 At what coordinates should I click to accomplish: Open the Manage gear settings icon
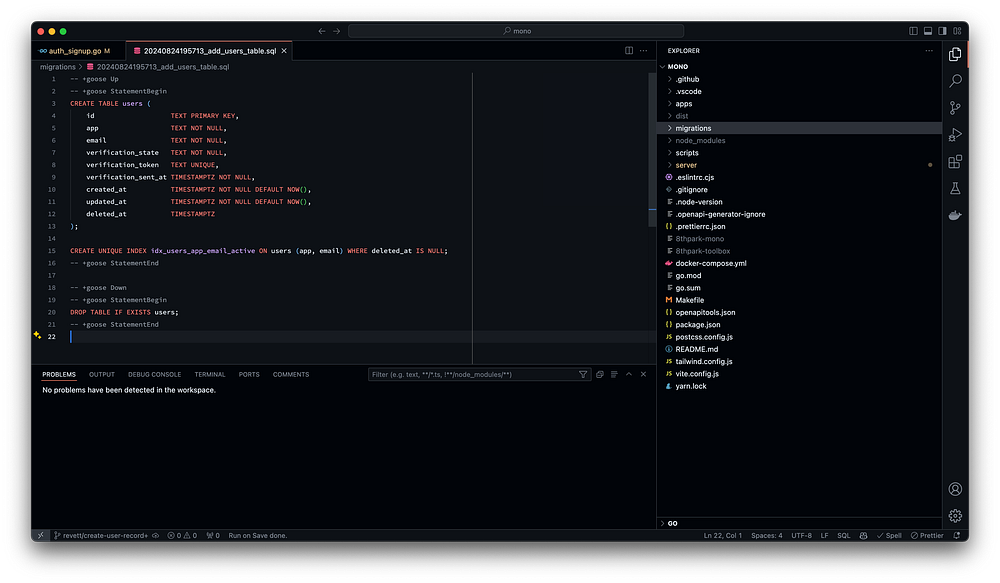coord(955,516)
